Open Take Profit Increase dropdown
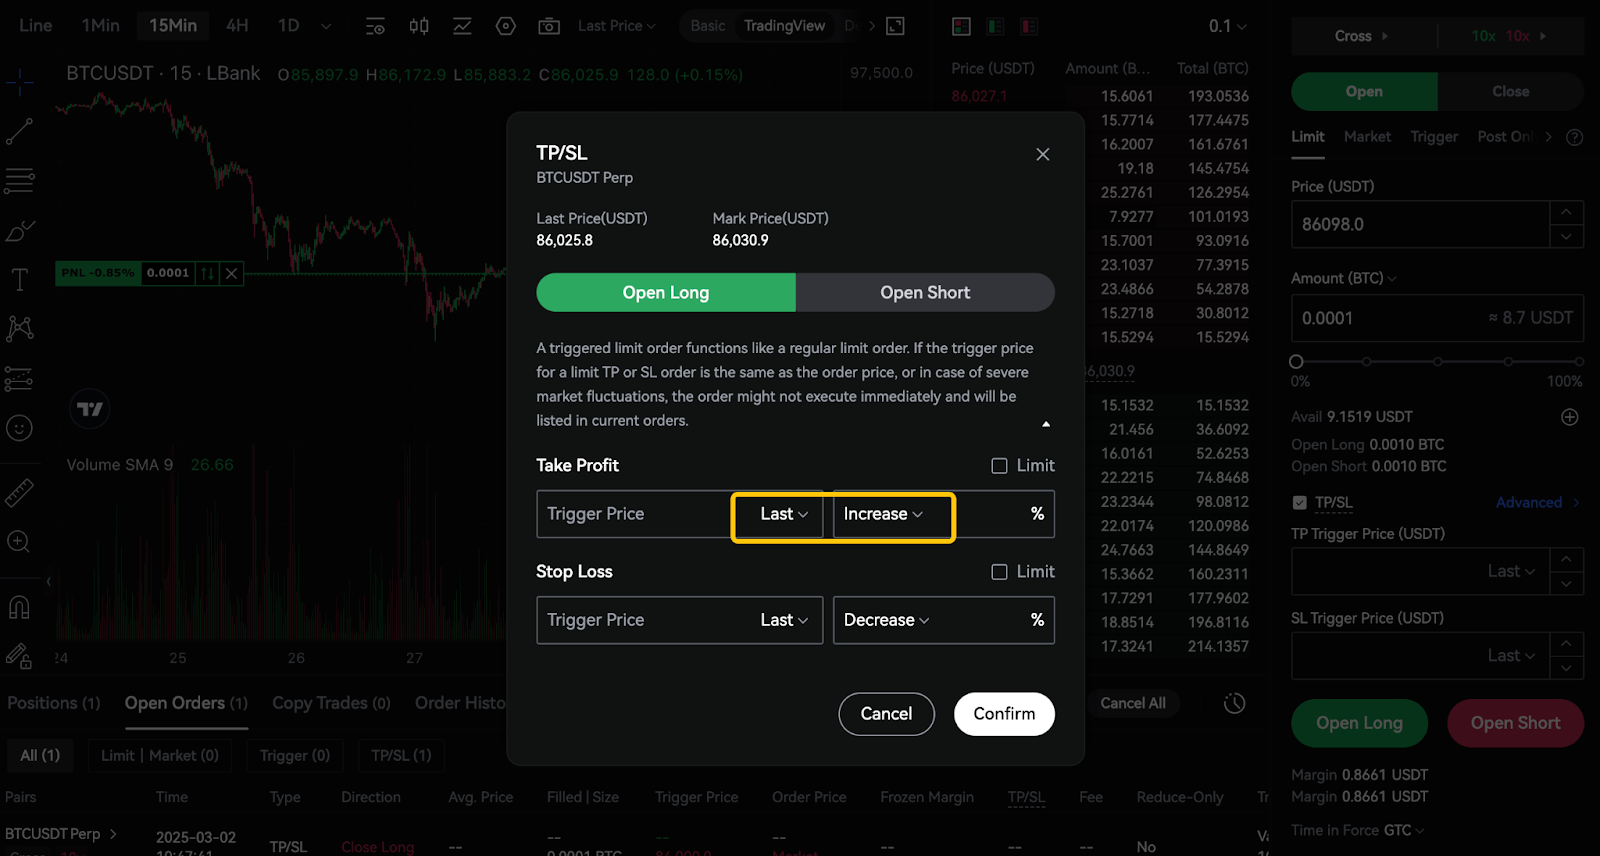 coord(883,514)
